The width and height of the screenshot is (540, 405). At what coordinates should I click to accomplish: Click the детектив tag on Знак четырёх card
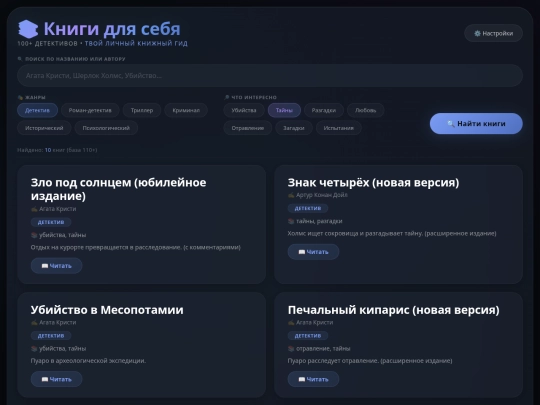point(308,208)
